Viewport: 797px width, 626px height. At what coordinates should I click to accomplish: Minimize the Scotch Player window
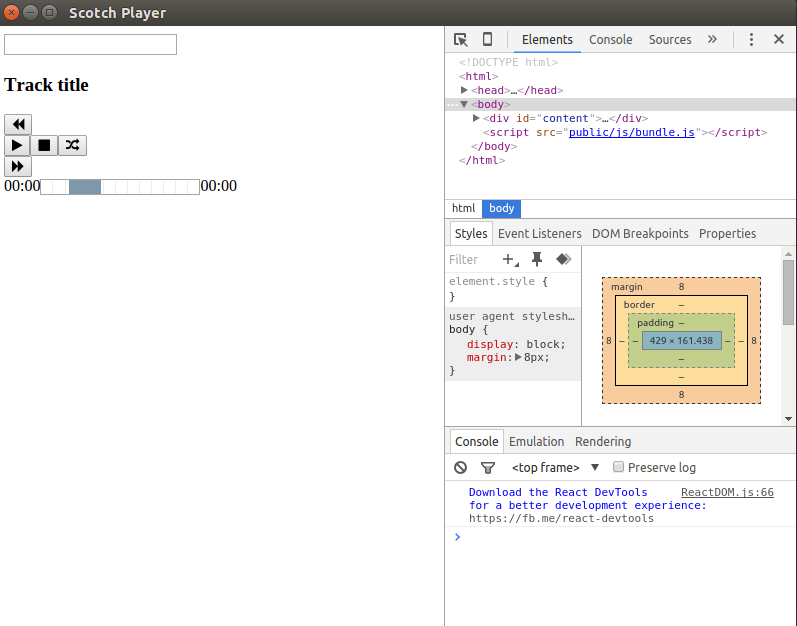point(30,12)
